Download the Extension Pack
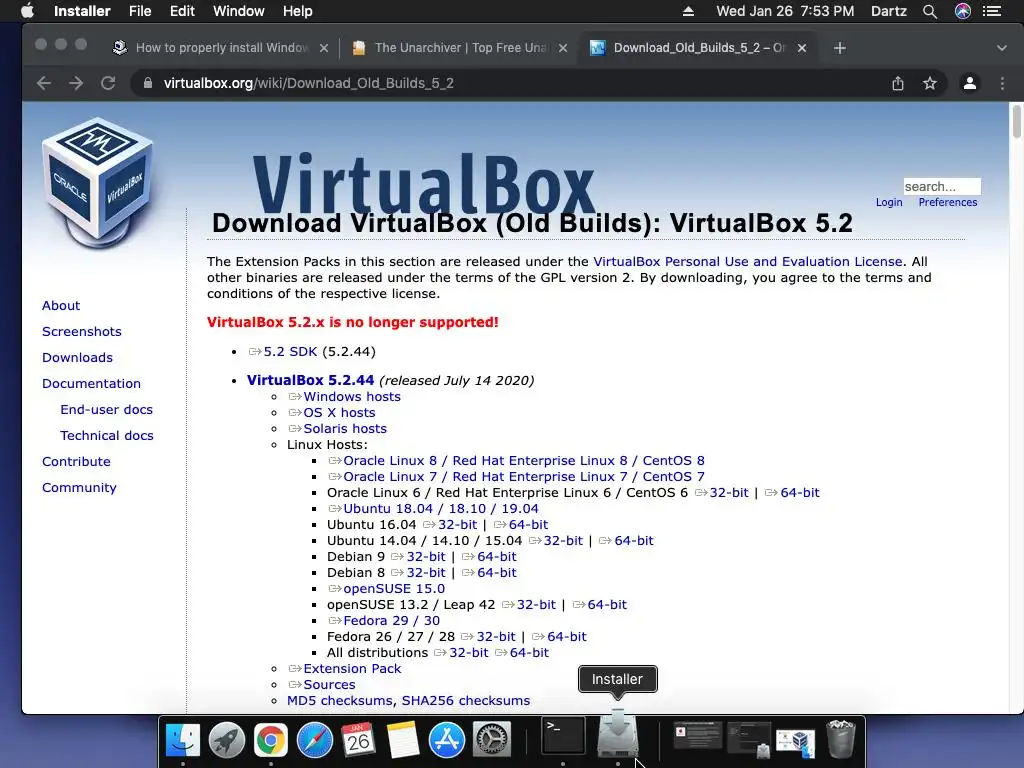 pyautogui.click(x=352, y=669)
